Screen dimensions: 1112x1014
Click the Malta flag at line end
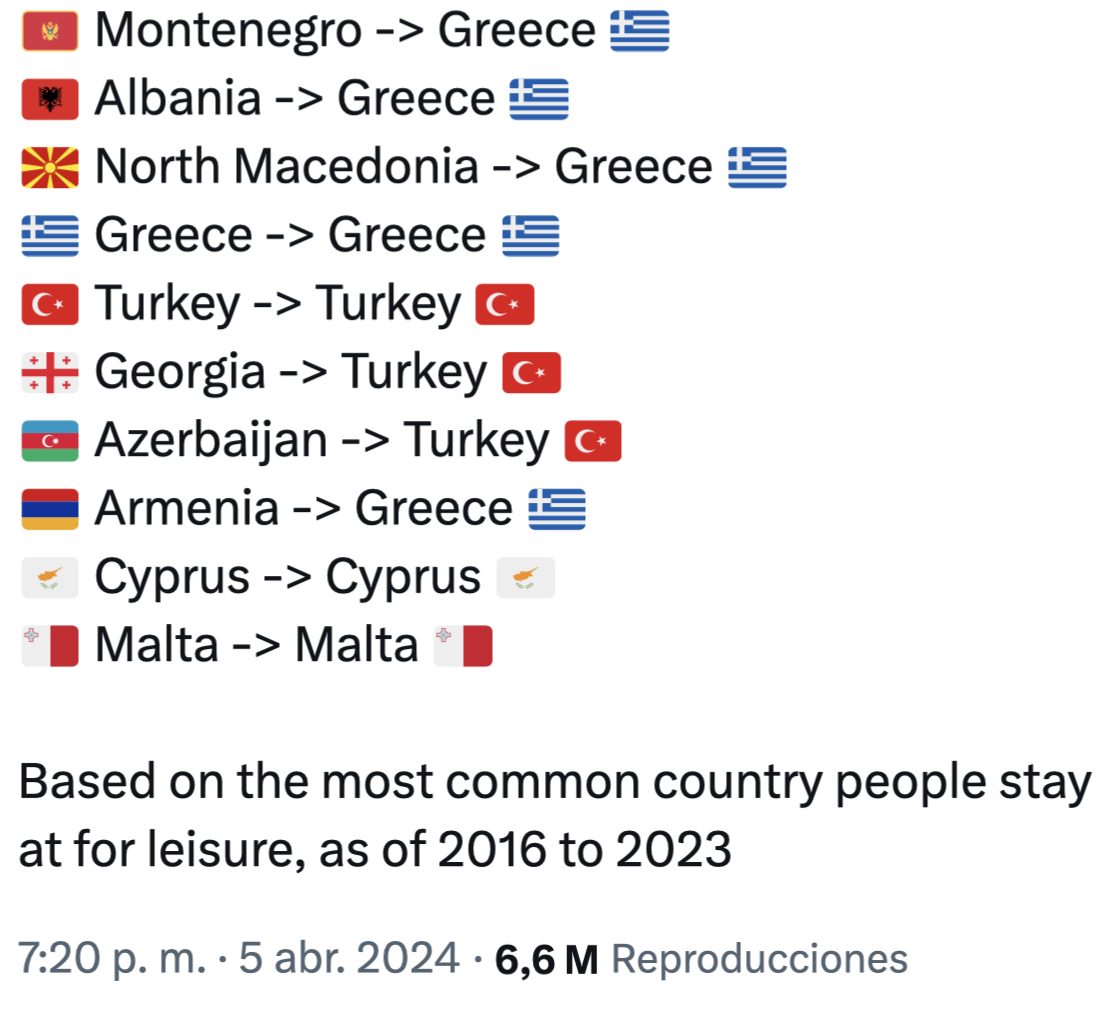pos(464,645)
